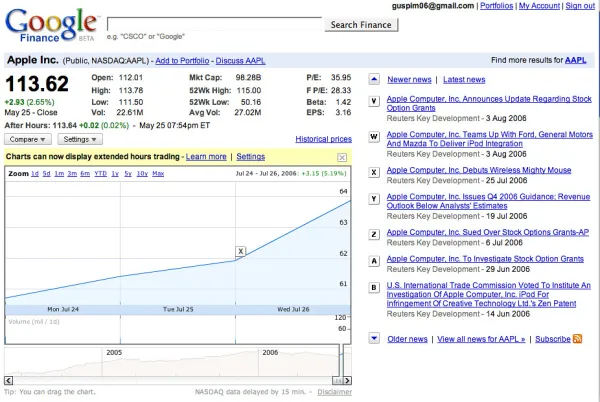Click the news marker Z icon

(x=374, y=234)
